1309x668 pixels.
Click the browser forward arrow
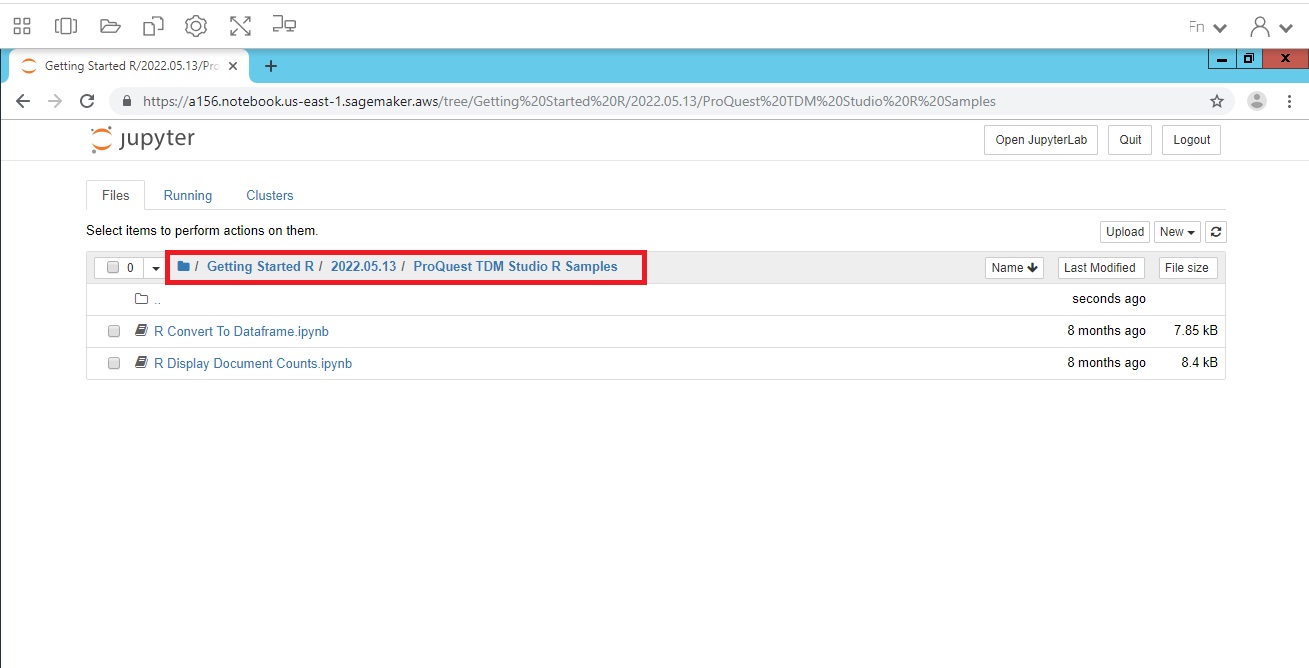[55, 101]
